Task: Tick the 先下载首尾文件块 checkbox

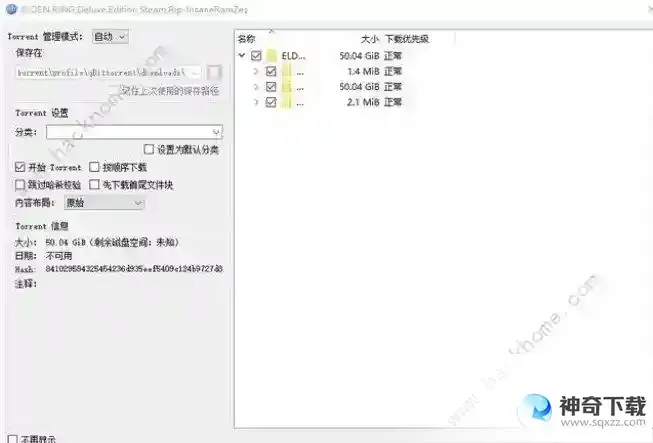Action: (x=95, y=184)
